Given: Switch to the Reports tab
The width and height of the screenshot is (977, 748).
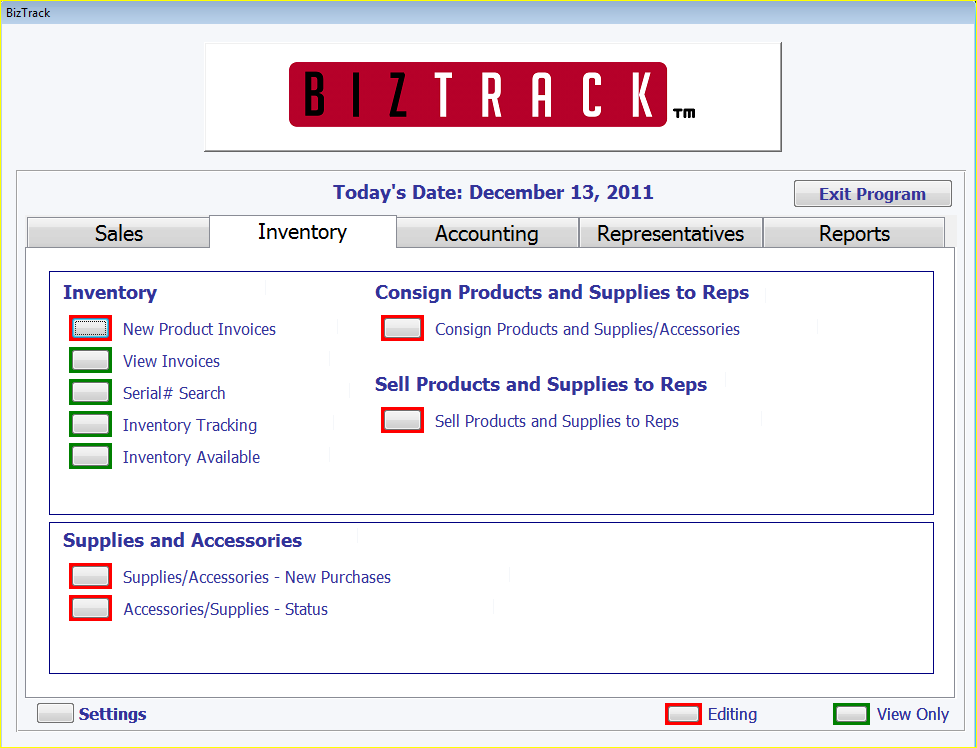Looking at the screenshot, I should coord(854,233).
